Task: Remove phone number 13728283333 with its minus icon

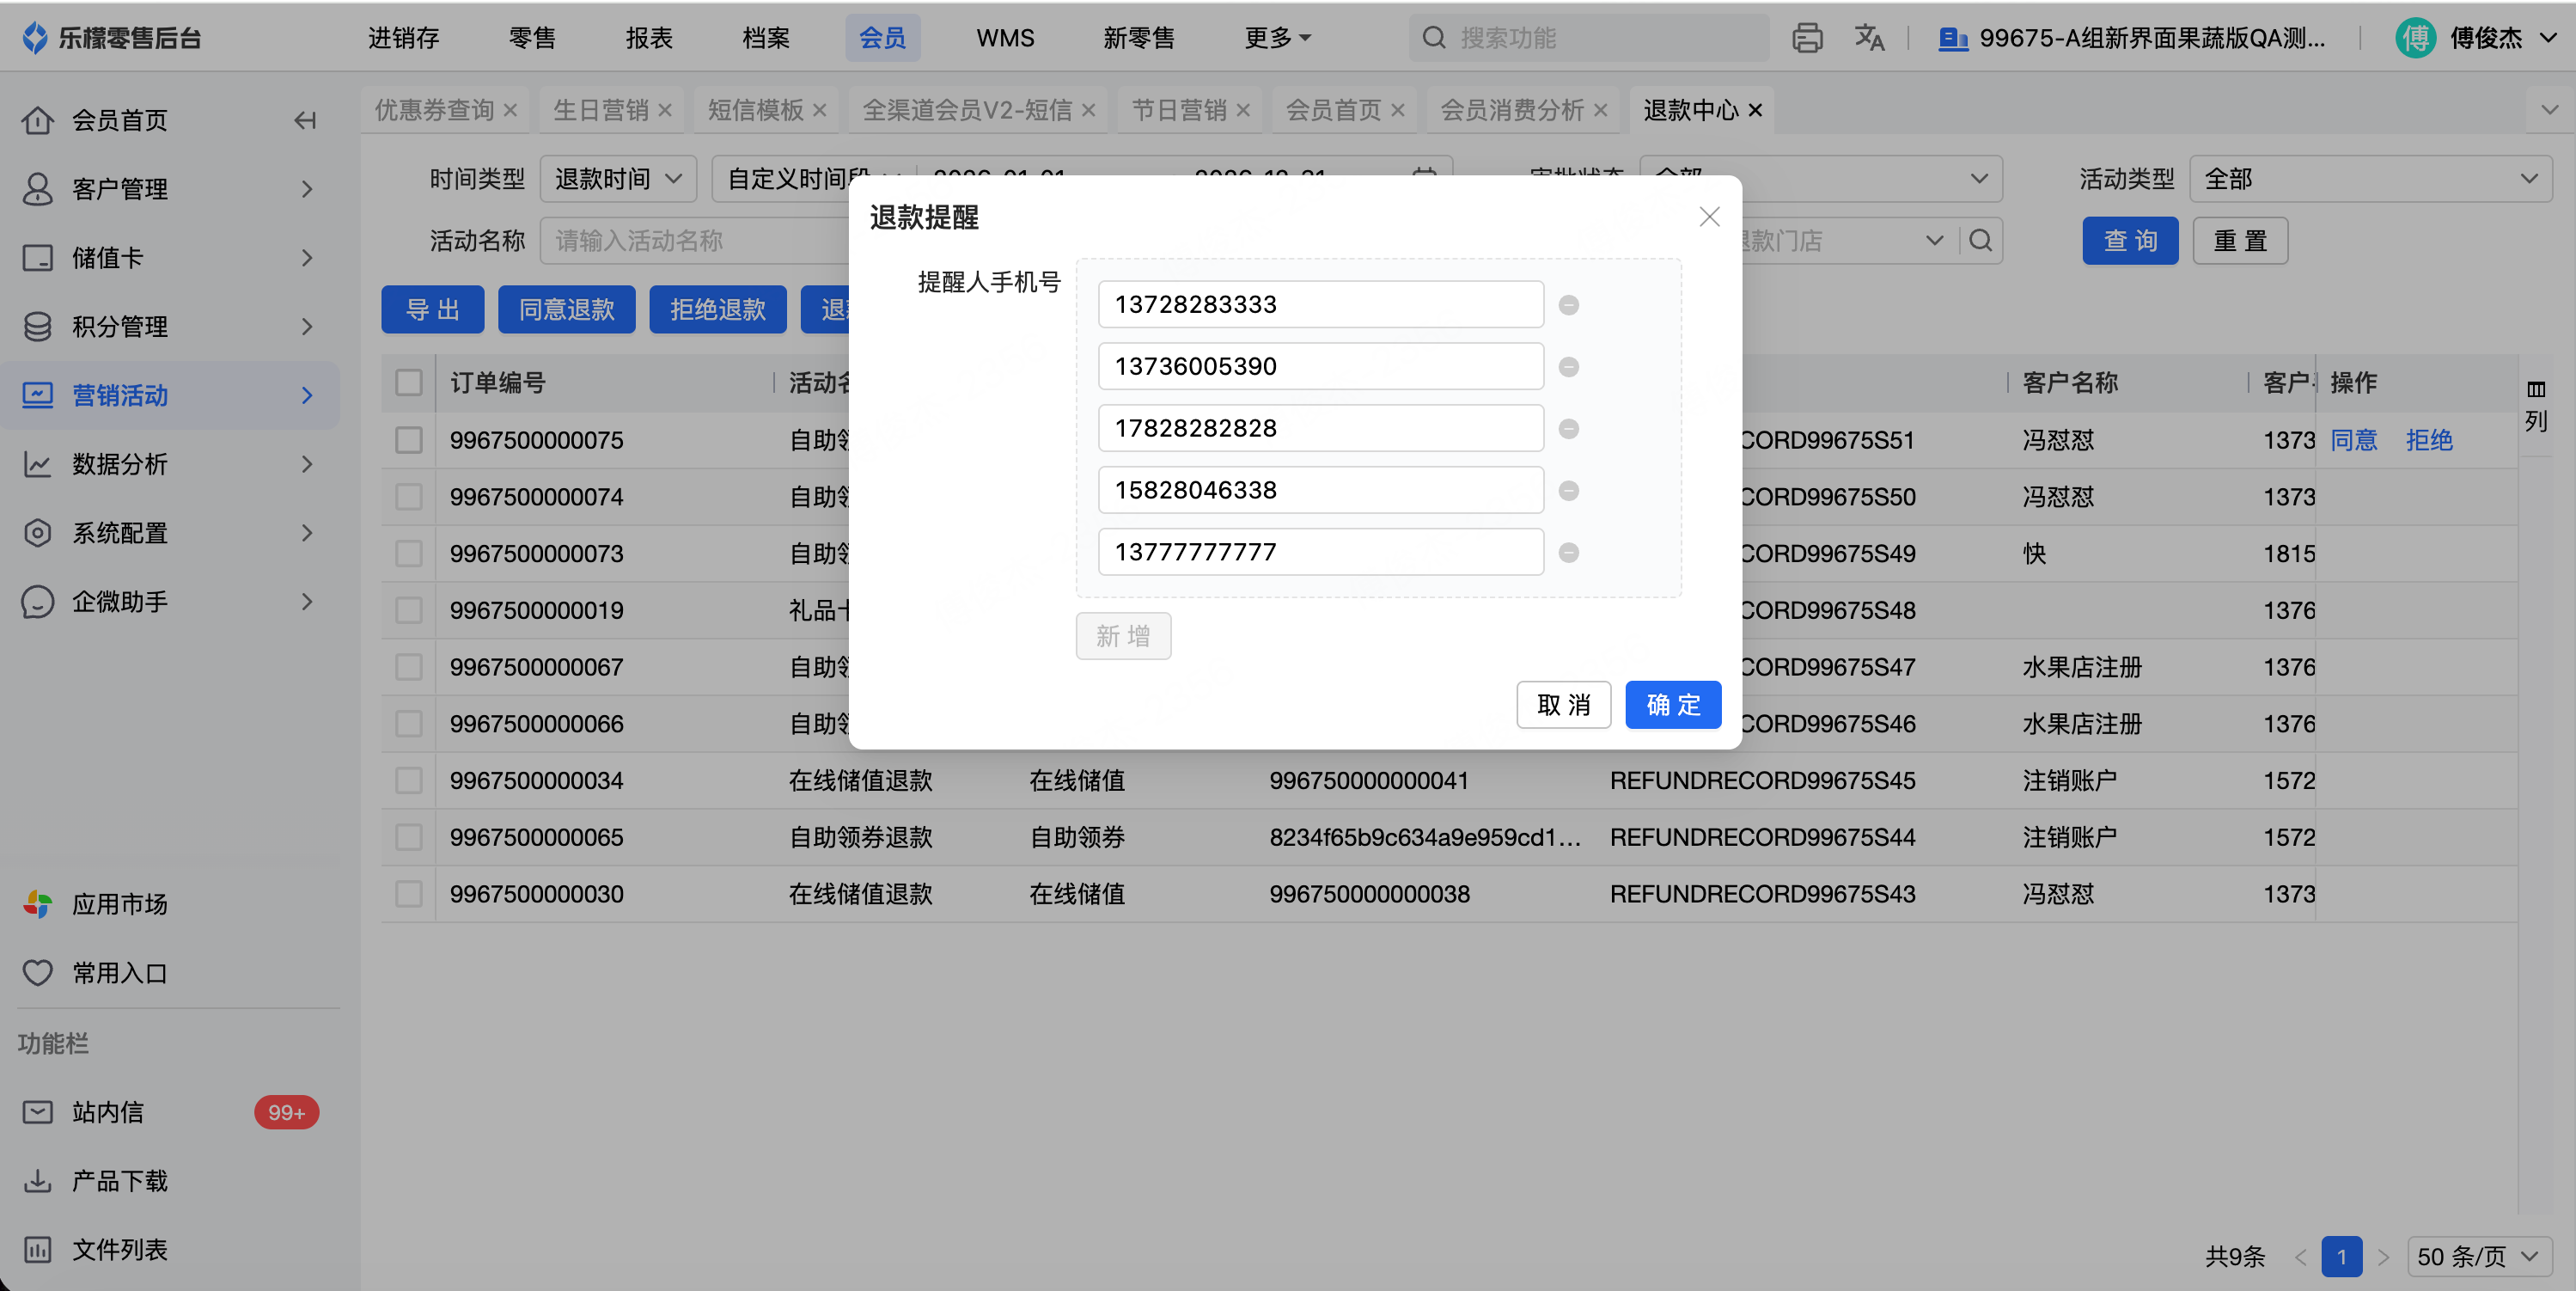Action: click(x=1568, y=305)
